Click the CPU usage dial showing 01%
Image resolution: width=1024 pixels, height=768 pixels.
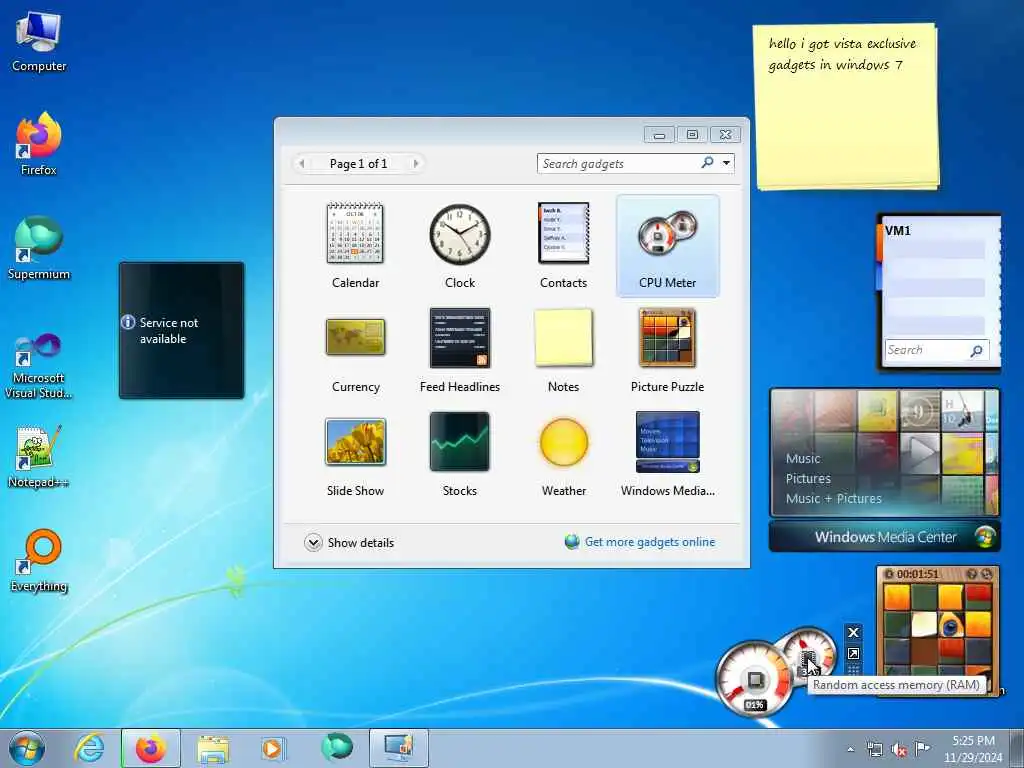point(754,679)
